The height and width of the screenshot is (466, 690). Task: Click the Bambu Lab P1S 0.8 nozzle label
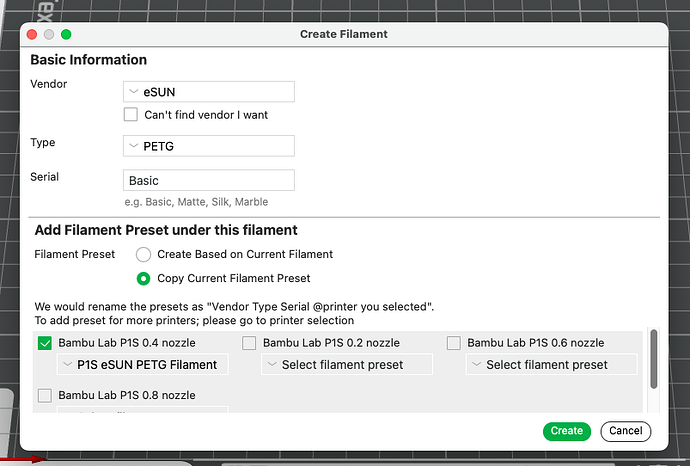coord(127,395)
